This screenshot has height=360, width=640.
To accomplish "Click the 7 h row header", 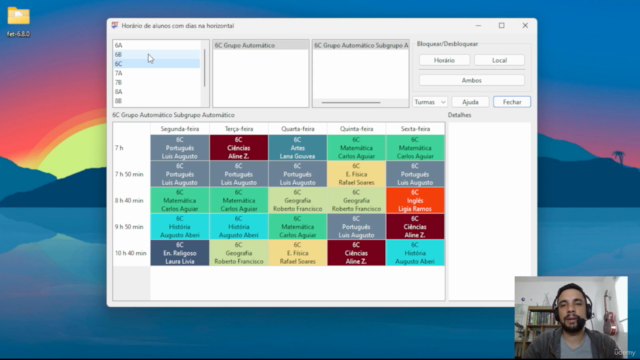I will (131, 148).
